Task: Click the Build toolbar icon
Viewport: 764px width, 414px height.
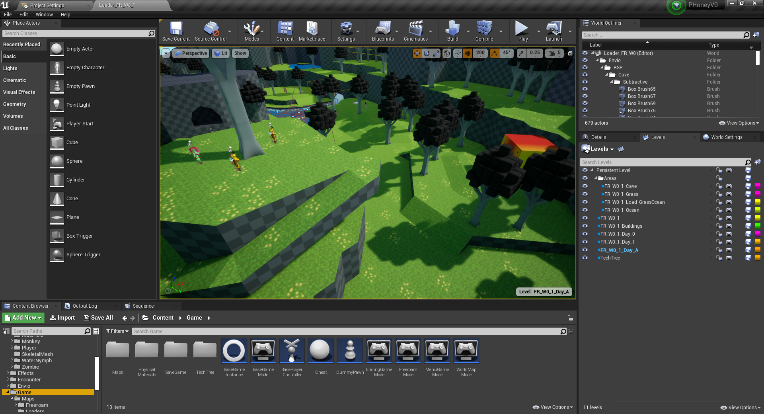Action: 452,28
